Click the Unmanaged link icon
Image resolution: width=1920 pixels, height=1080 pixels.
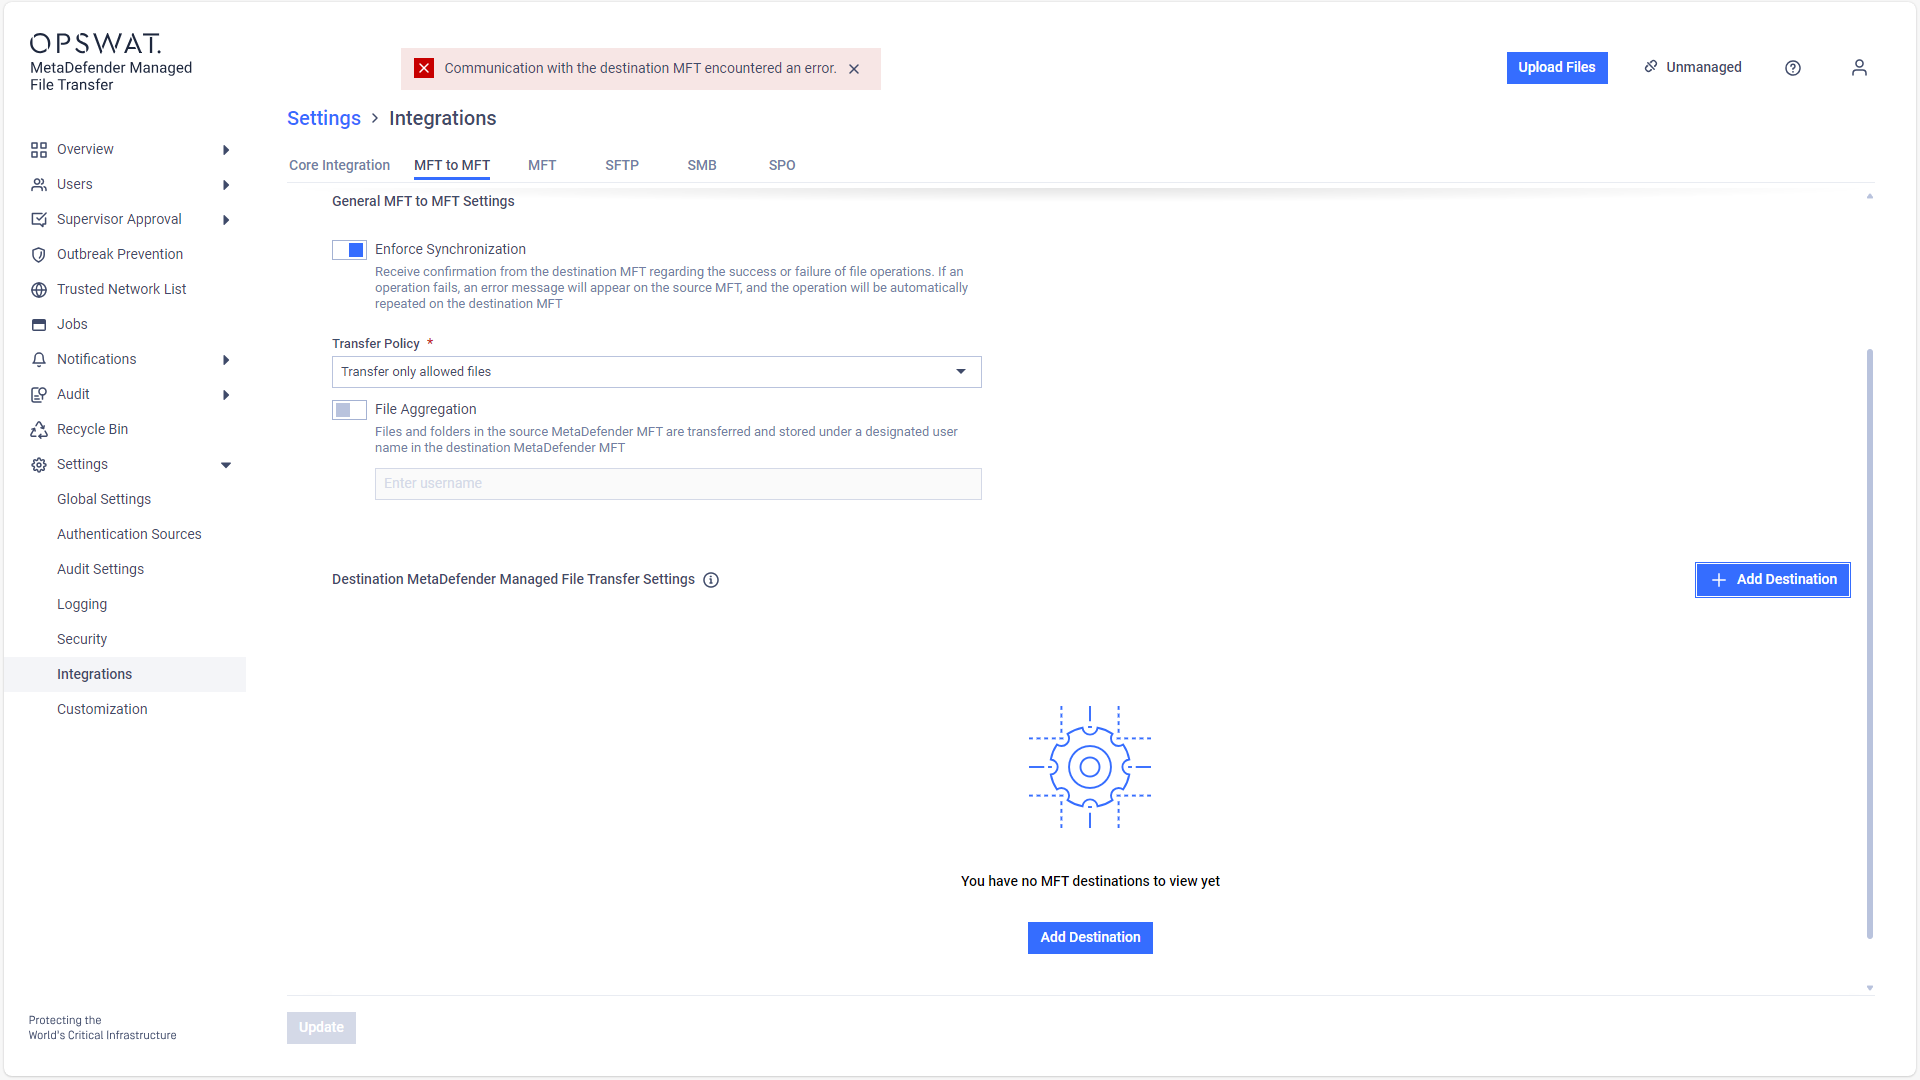click(1651, 67)
